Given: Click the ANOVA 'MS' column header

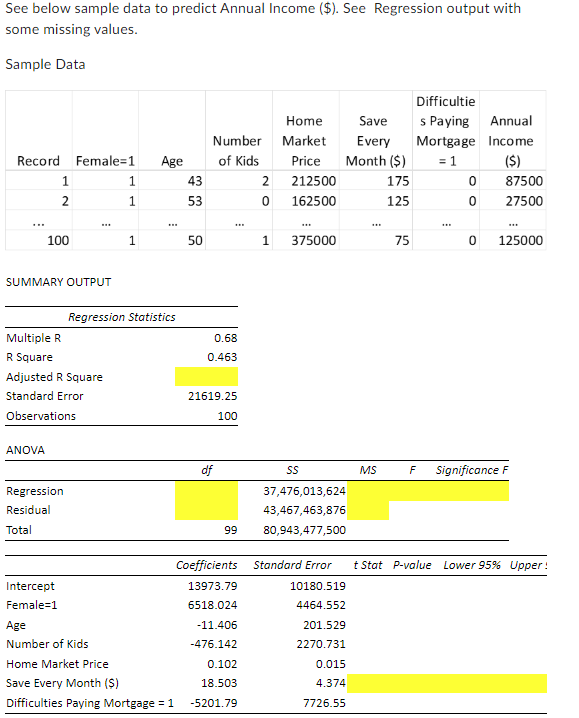Looking at the screenshot, I should 368,470.
